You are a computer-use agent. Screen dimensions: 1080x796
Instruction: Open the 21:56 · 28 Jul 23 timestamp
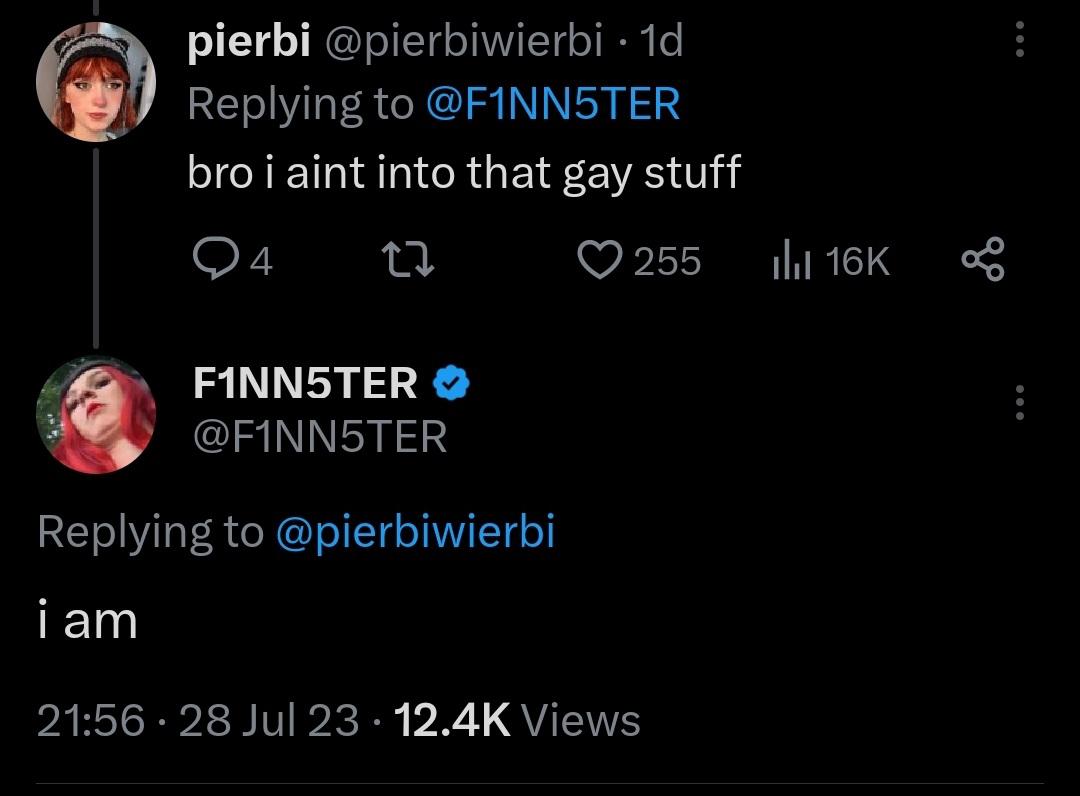198,720
